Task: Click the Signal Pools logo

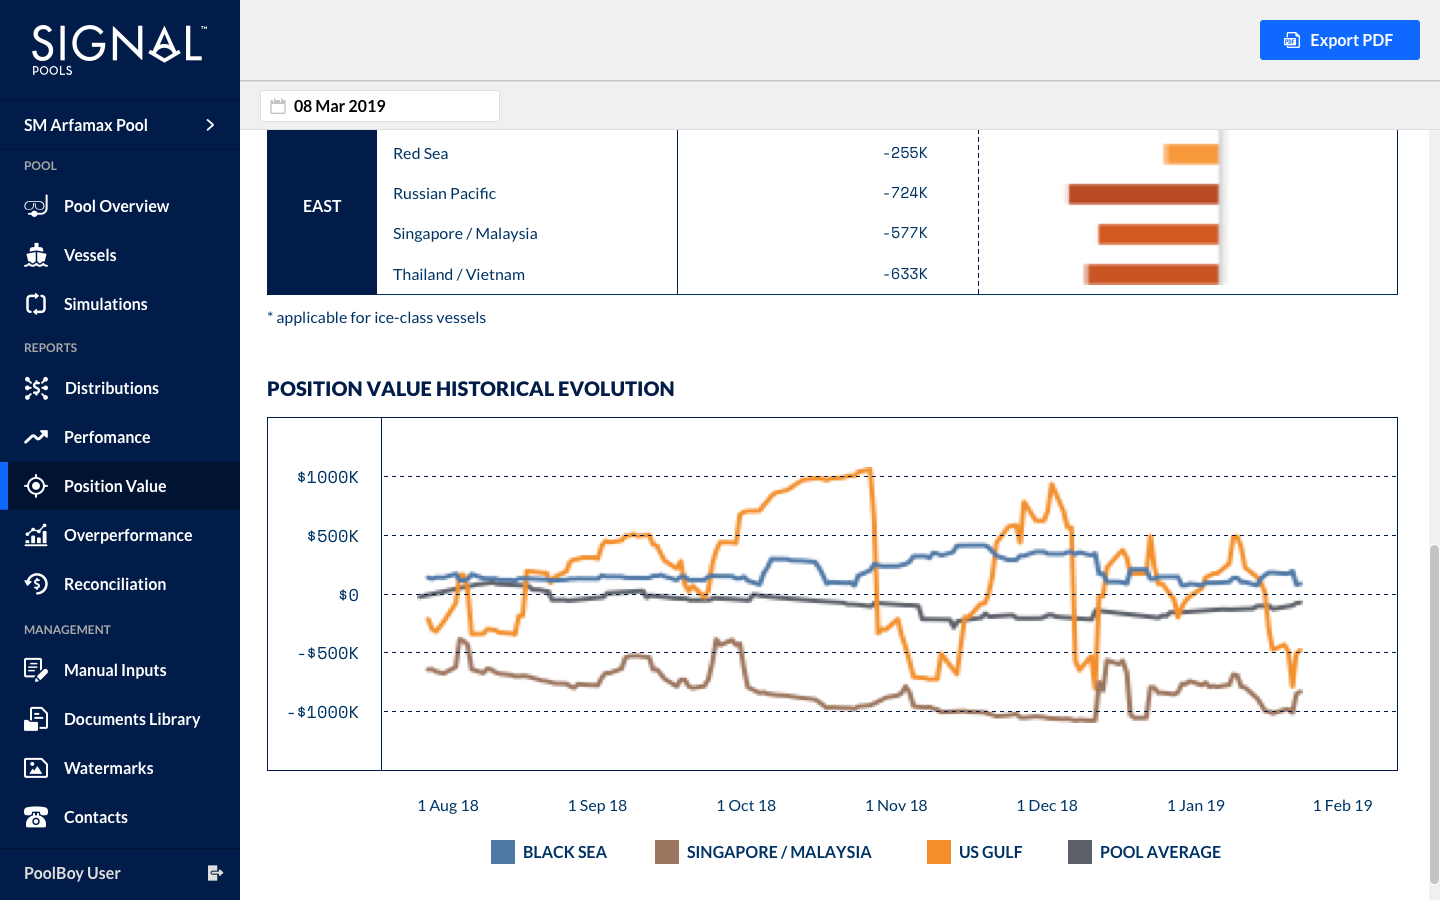Action: 118,50
